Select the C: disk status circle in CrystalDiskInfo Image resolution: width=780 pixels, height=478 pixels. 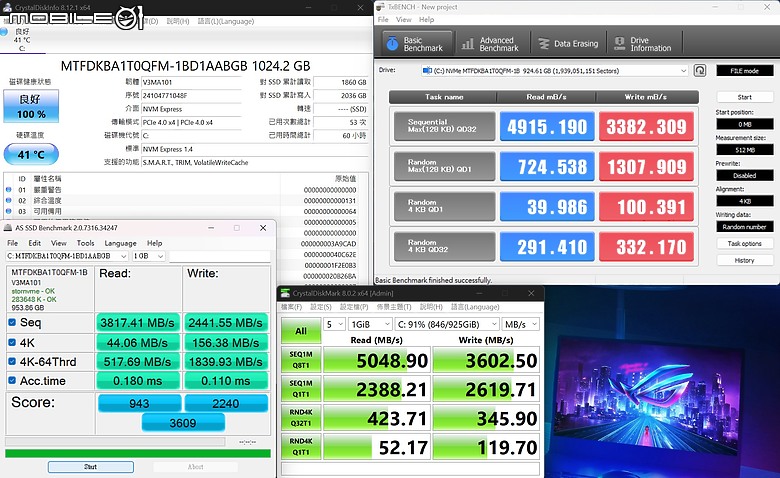pyautogui.click(x=4, y=31)
